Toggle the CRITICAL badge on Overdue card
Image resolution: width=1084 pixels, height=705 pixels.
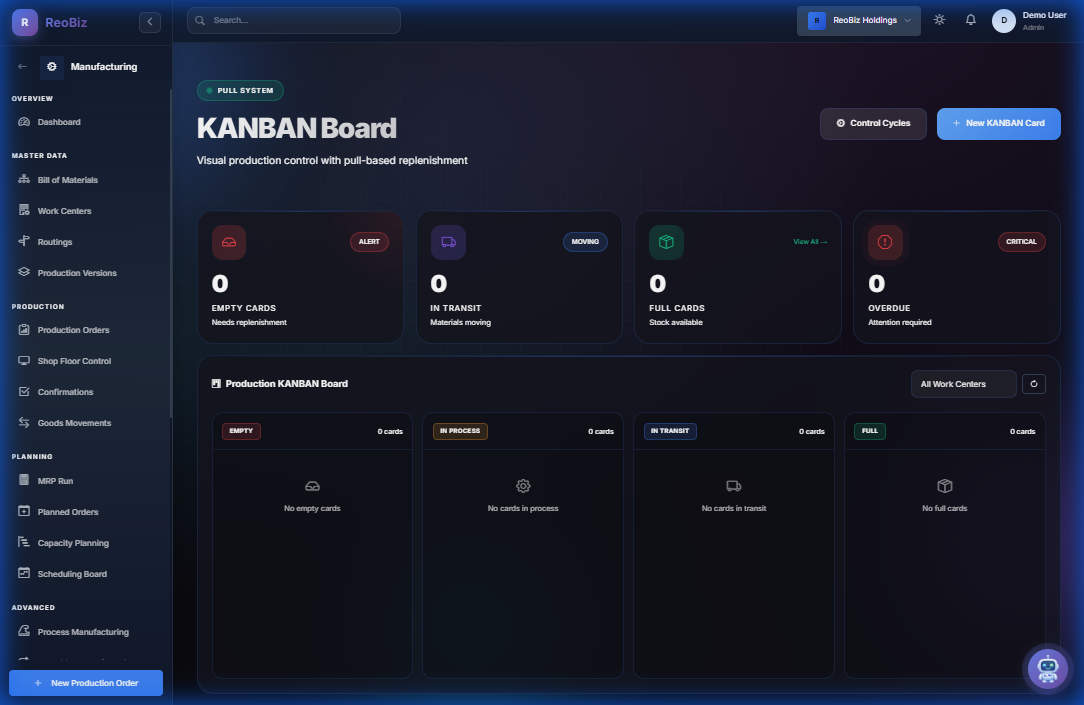click(1021, 241)
